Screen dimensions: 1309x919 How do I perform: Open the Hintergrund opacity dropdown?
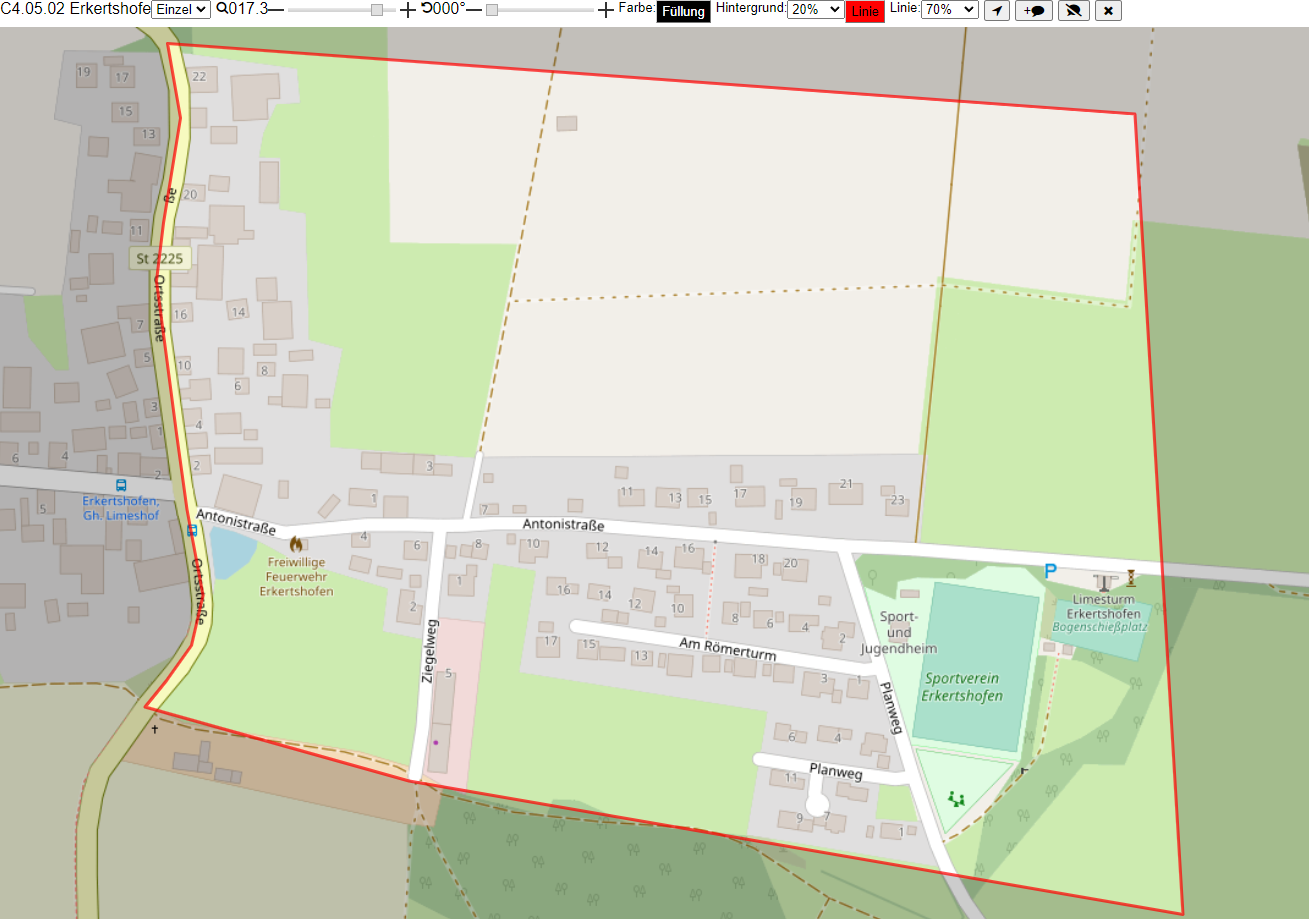pos(816,9)
